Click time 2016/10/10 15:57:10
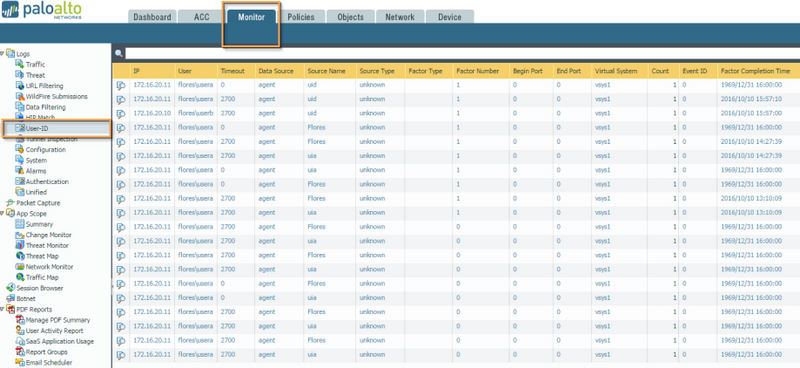This screenshot has height=368, width=800. (x=752, y=99)
